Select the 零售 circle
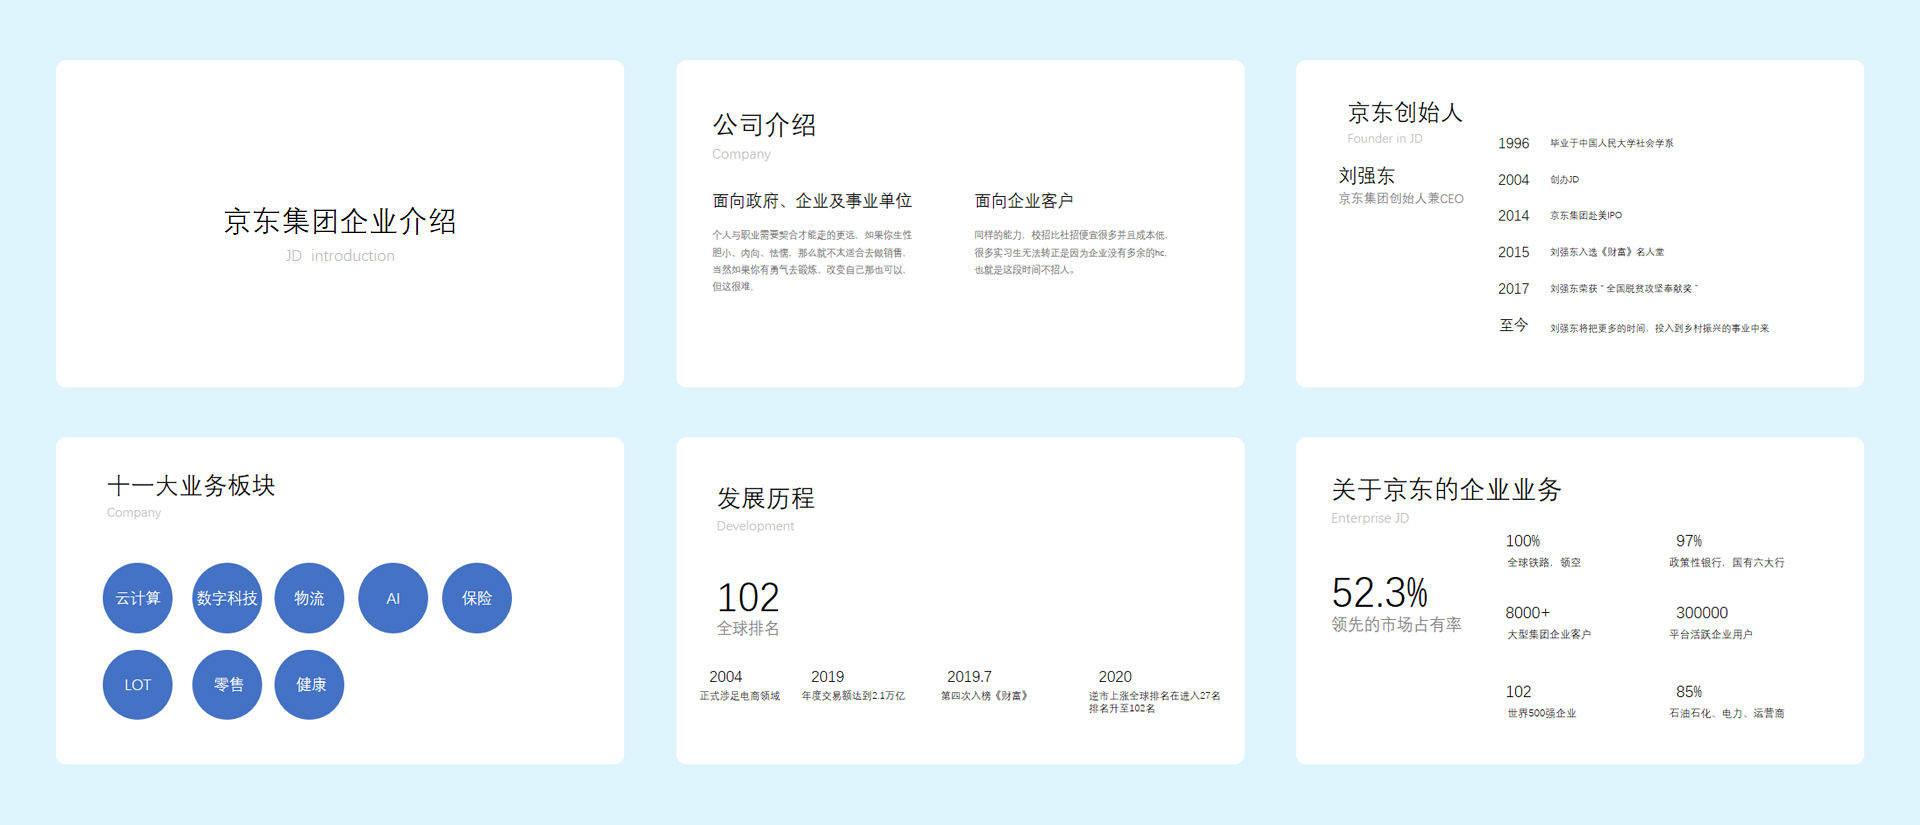 coord(227,685)
